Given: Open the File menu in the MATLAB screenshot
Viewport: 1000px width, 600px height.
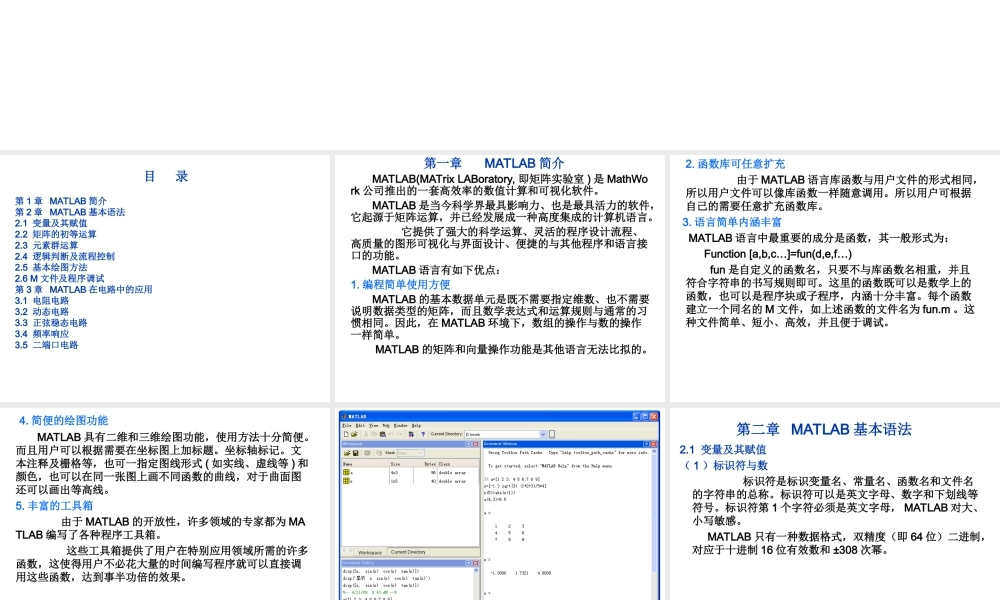Looking at the screenshot, I should coord(347,425).
